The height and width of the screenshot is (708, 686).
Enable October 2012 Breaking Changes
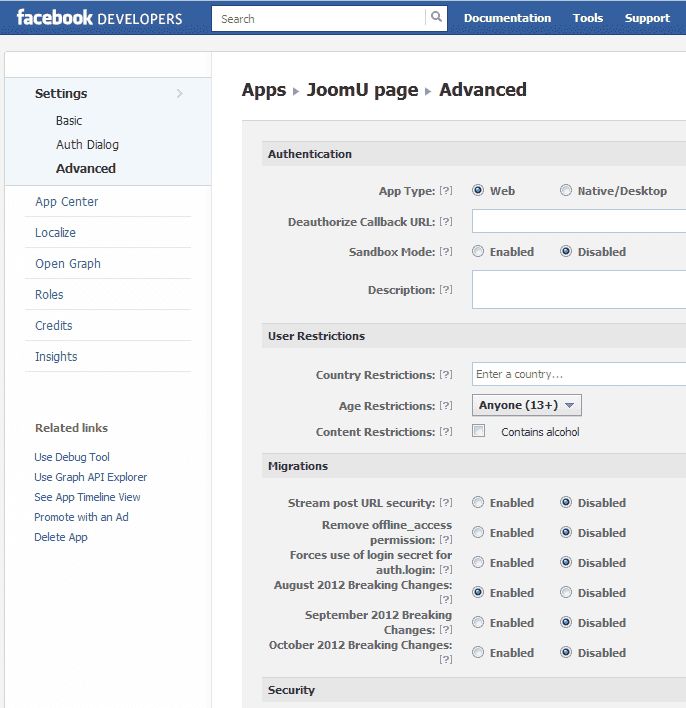click(x=478, y=653)
